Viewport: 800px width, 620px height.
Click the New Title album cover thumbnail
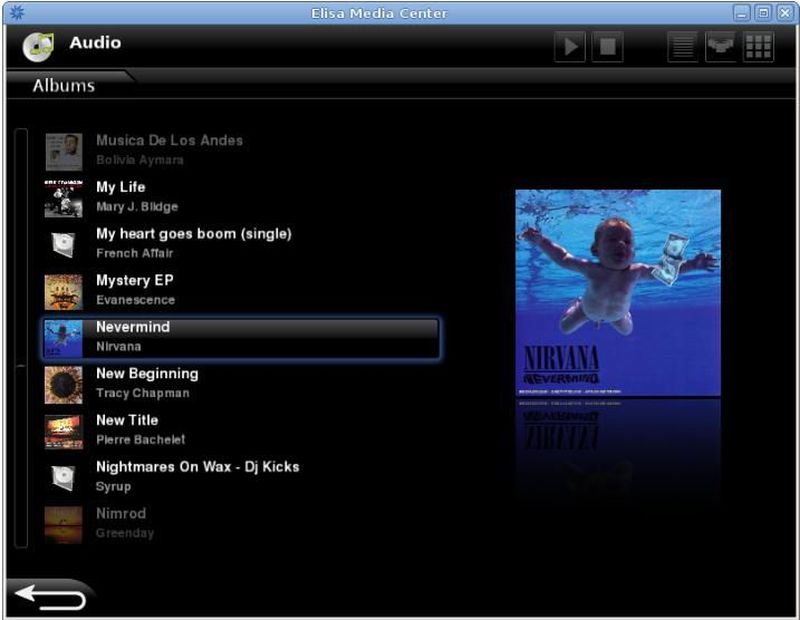63,431
